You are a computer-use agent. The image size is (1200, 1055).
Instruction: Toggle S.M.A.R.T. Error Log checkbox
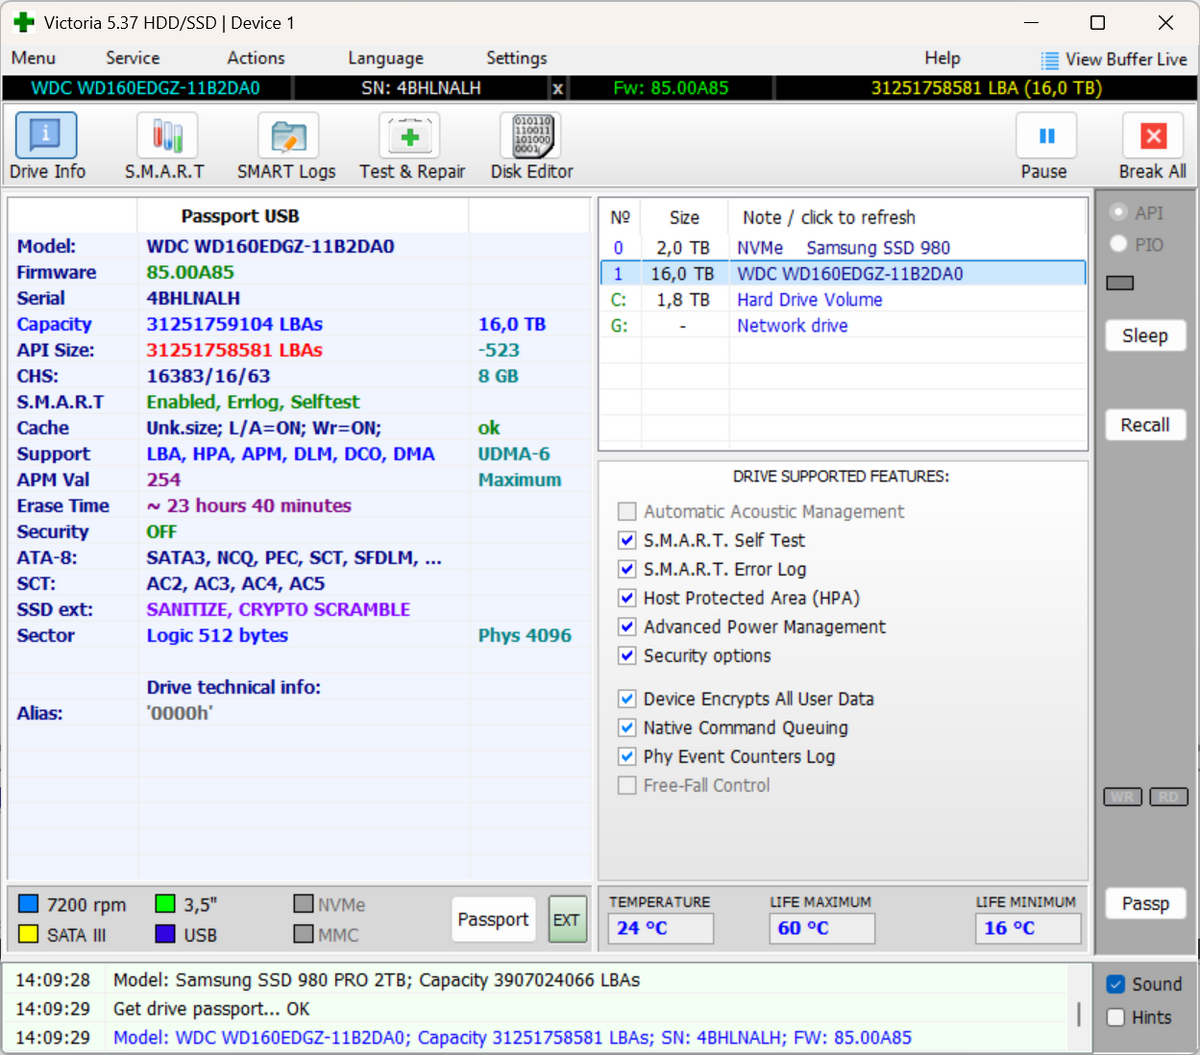click(627, 569)
